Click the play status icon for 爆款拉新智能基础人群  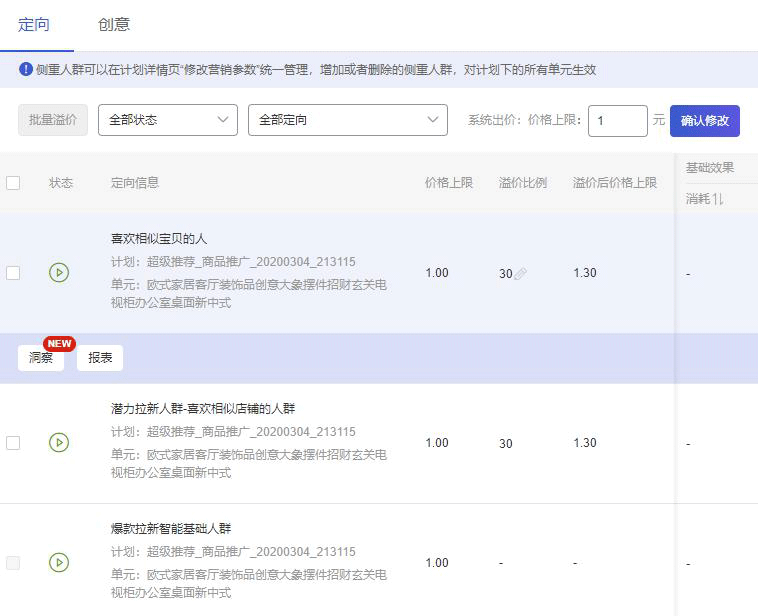click(59, 563)
